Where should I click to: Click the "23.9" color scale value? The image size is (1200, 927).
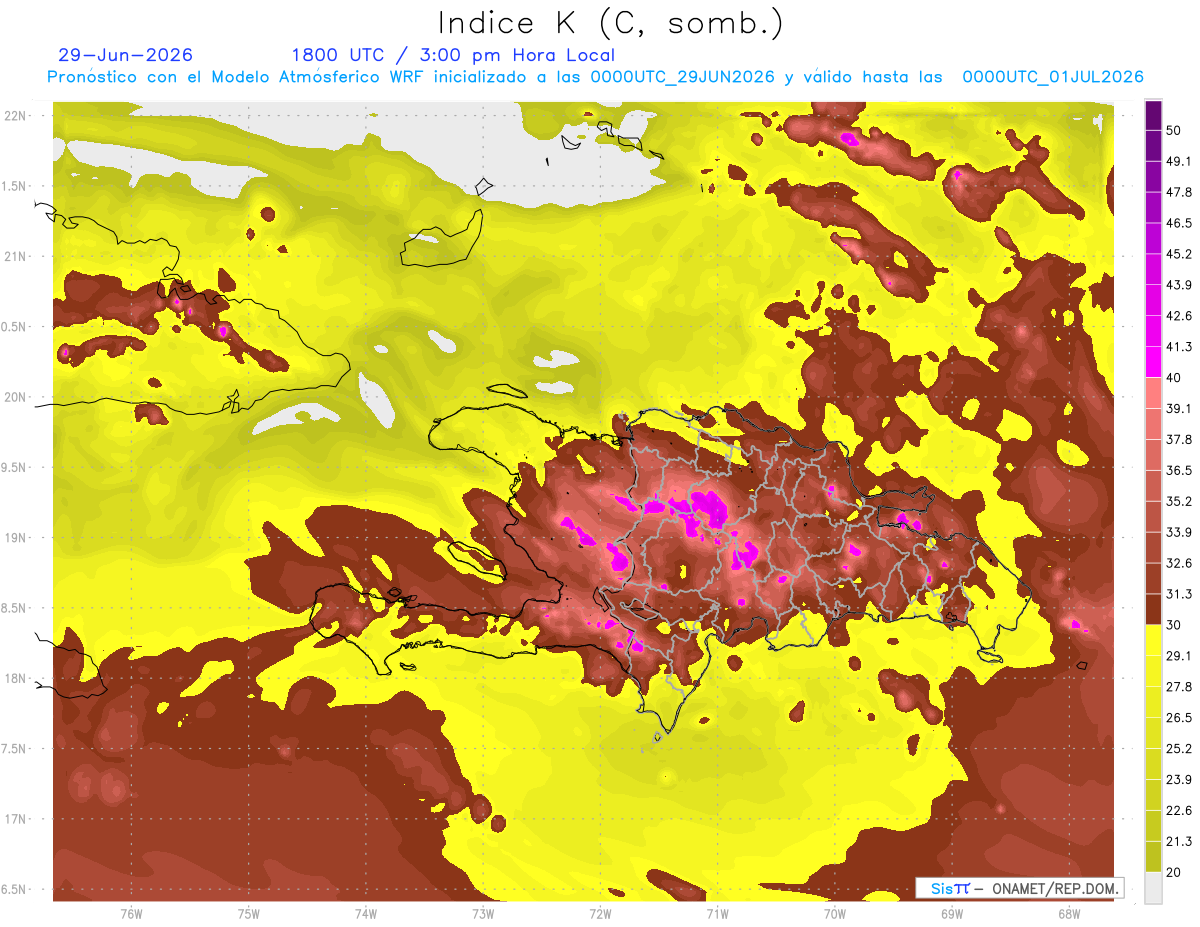pyautogui.click(x=1178, y=779)
